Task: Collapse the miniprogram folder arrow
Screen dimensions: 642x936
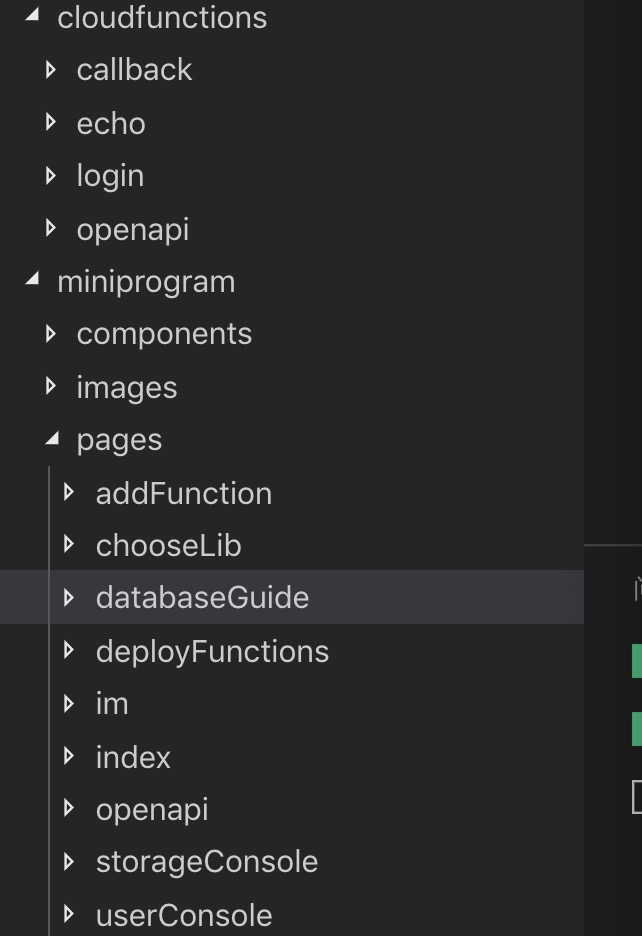Action: pos(33,281)
